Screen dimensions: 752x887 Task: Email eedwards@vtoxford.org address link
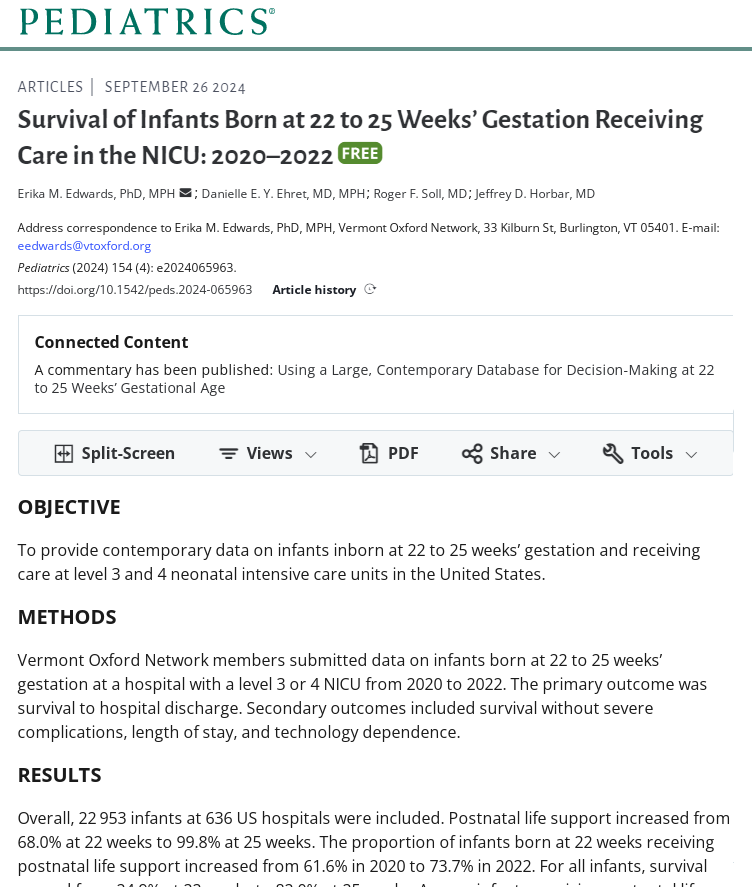84,246
